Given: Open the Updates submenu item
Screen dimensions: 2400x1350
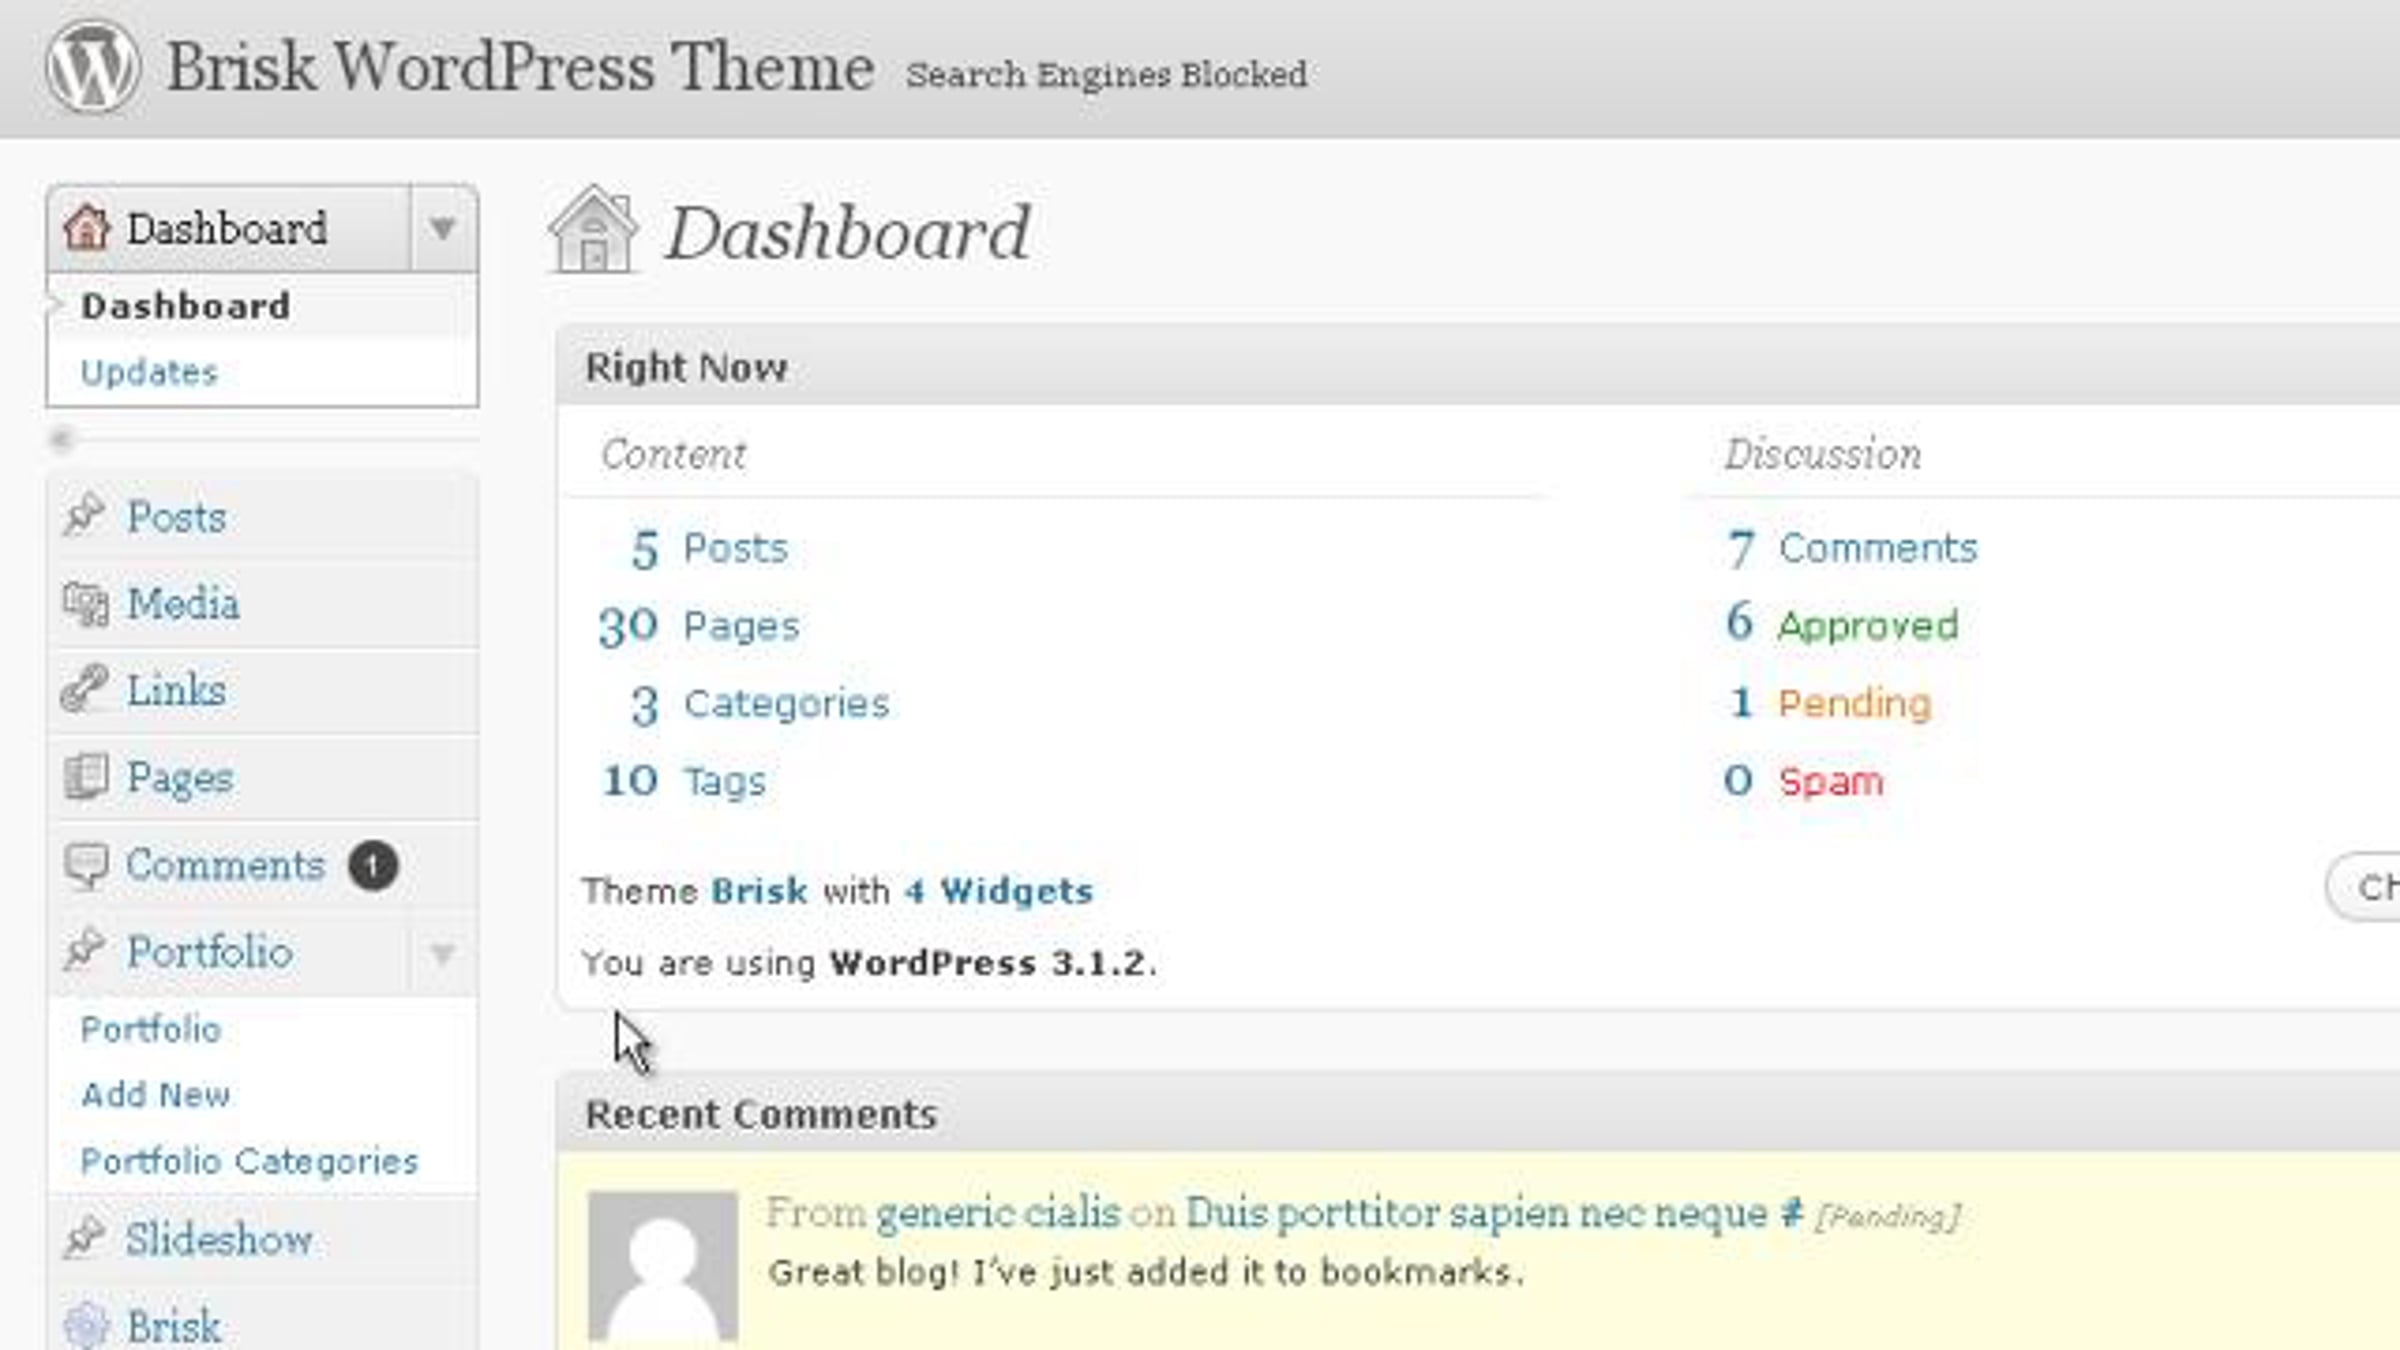Looking at the screenshot, I should pos(149,372).
